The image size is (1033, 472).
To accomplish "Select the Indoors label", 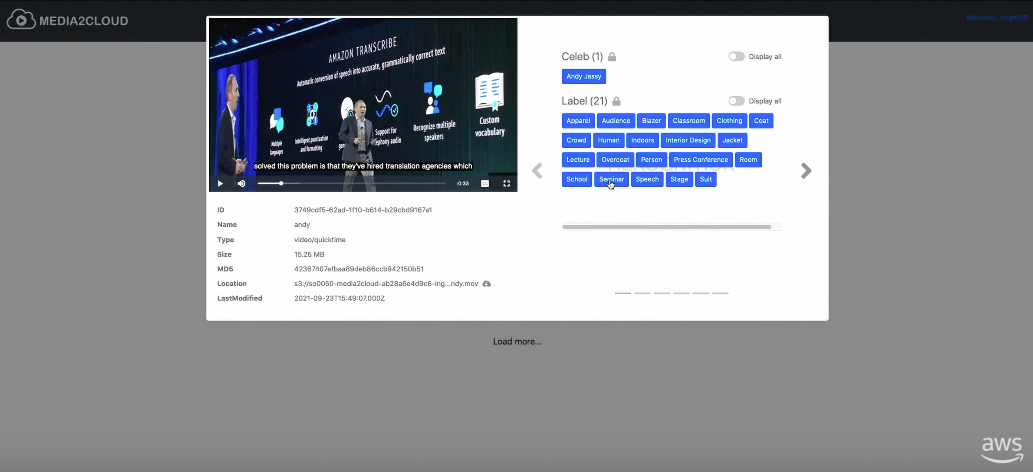I will click(x=643, y=140).
